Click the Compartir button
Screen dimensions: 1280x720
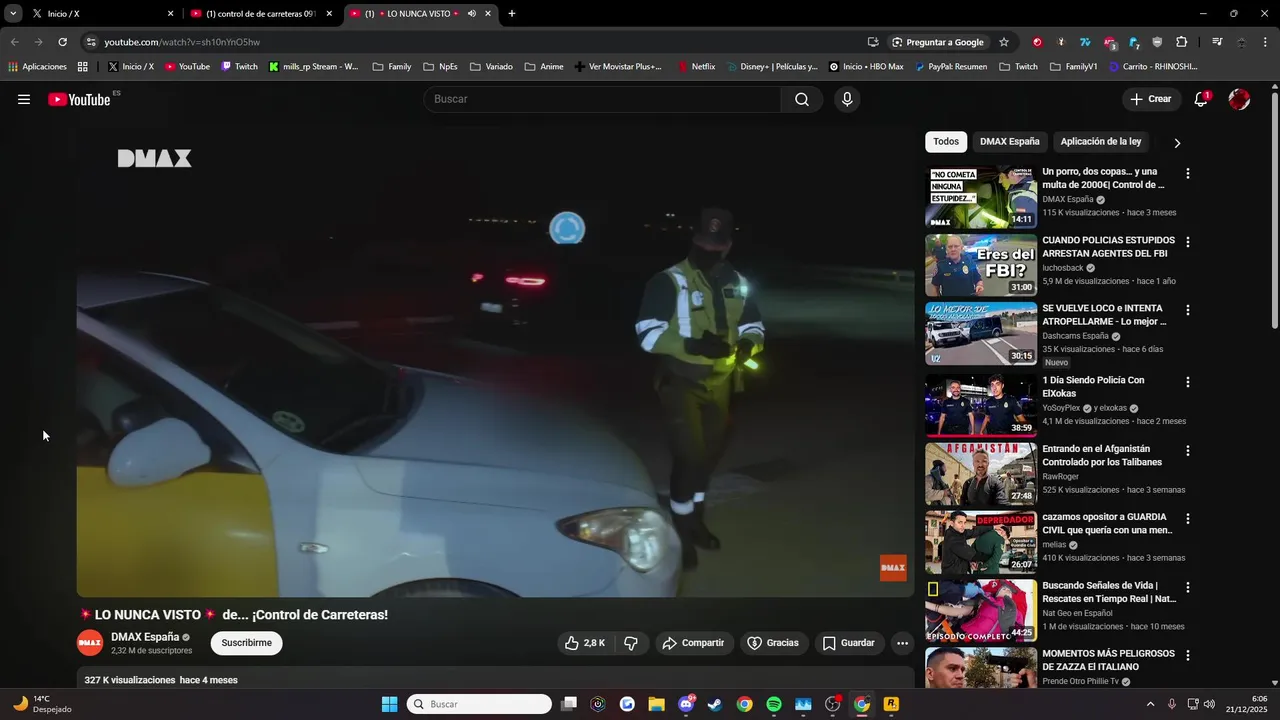(695, 643)
